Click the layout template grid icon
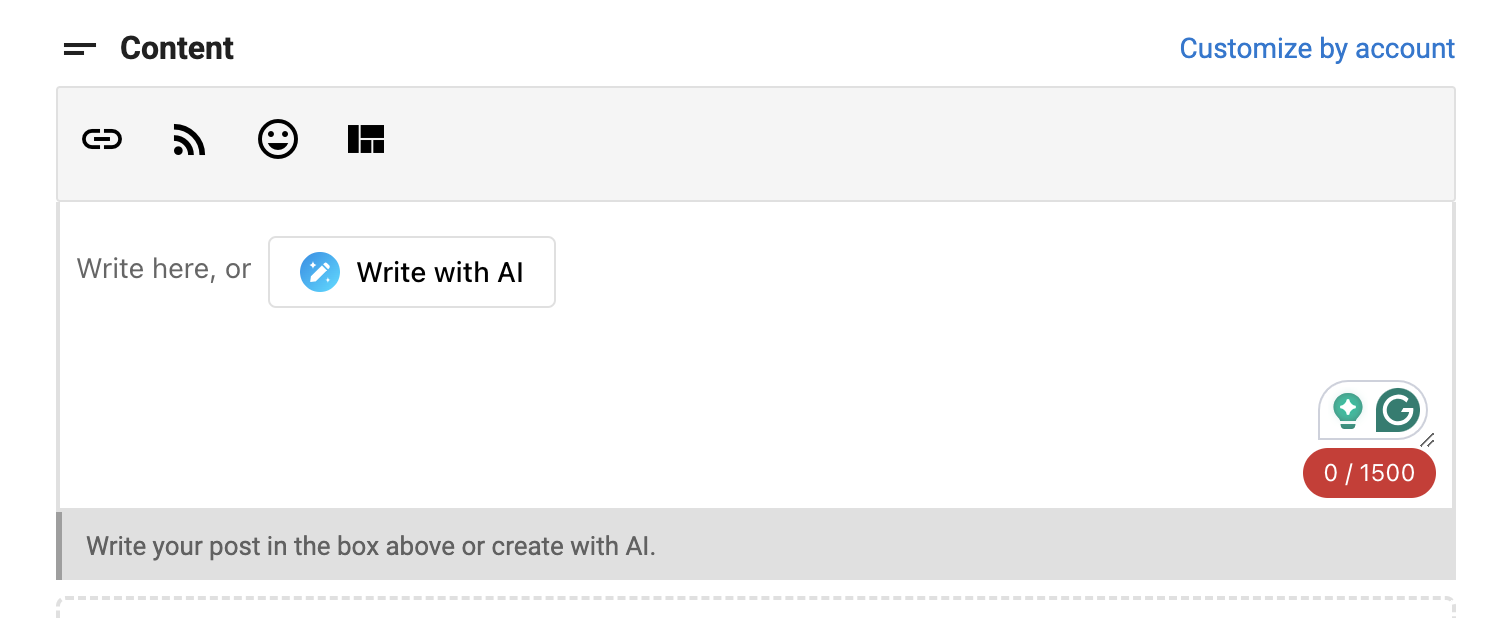Viewport: 1488px width, 618px height. coord(366,139)
